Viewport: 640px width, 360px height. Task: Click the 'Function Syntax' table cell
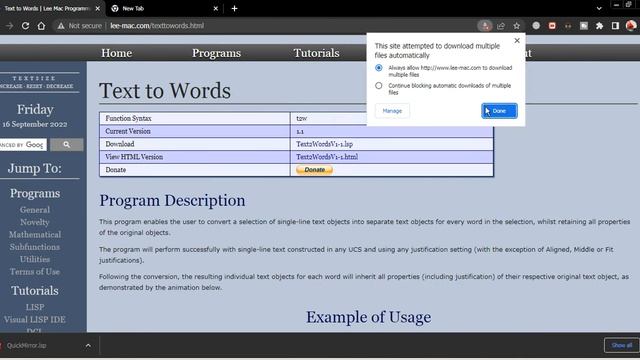point(195,118)
